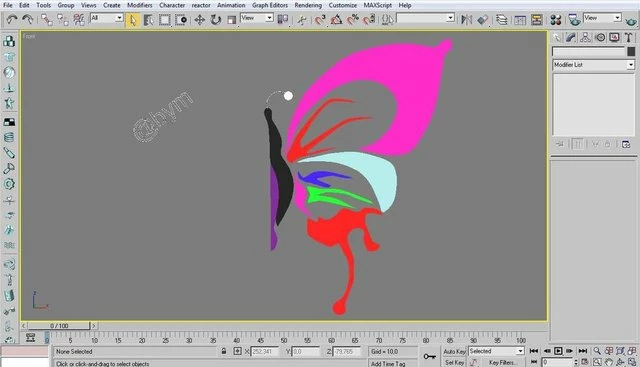Toggle Window/Crossing selection mode
The image size is (640, 367).
coord(181,20)
